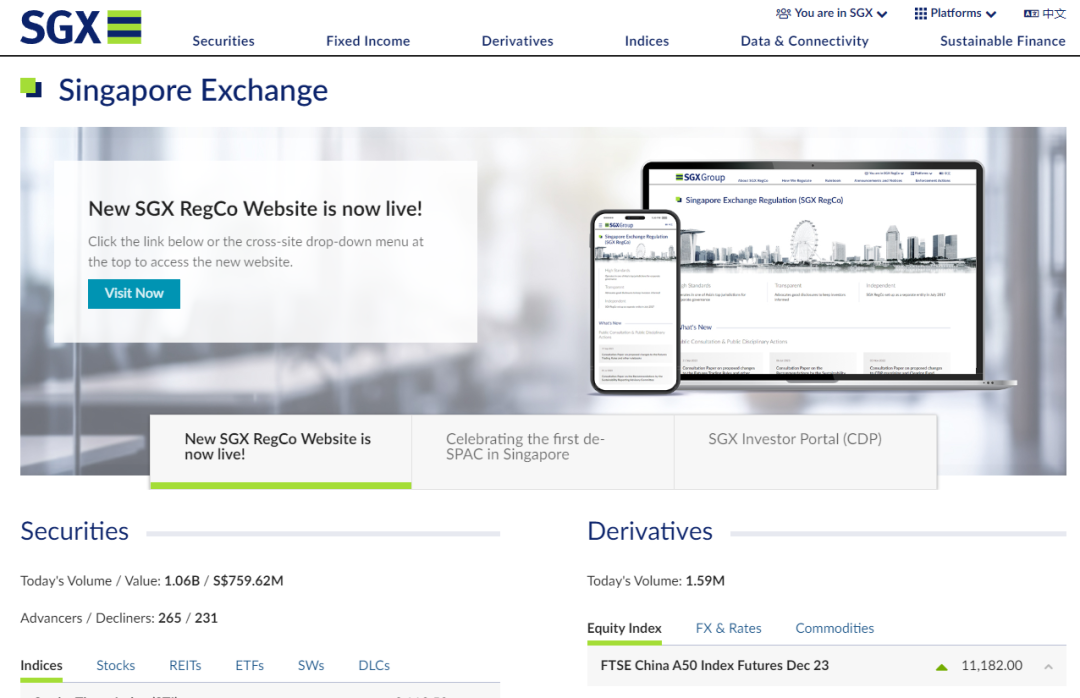Click the people icon beside You are in SGX
1080x698 pixels.
click(783, 14)
